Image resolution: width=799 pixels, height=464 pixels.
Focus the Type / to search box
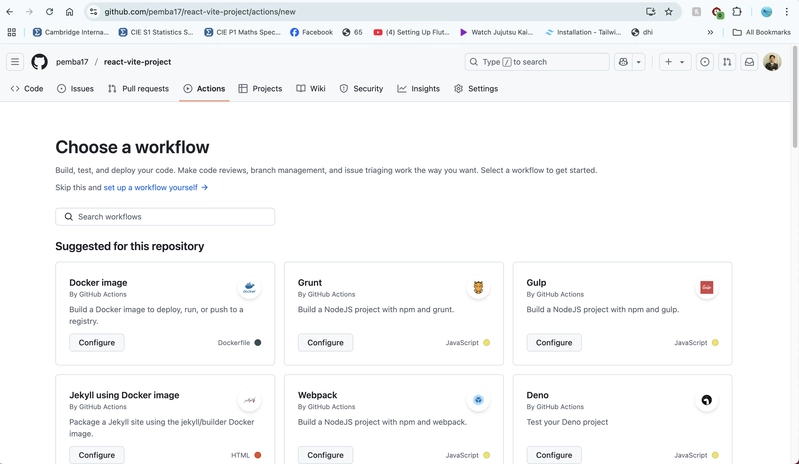click(x=537, y=62)
